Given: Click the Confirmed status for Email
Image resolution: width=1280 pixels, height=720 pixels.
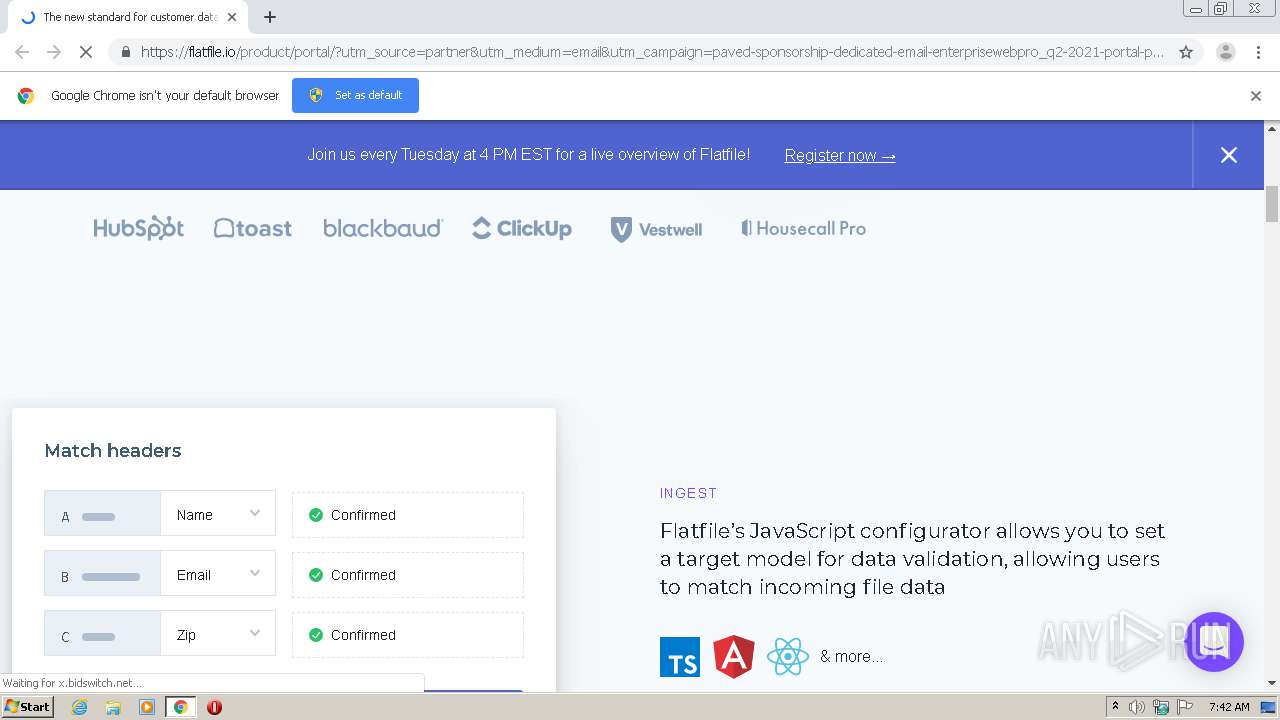Looking at the screenshot, I should (x=408, y=575).
